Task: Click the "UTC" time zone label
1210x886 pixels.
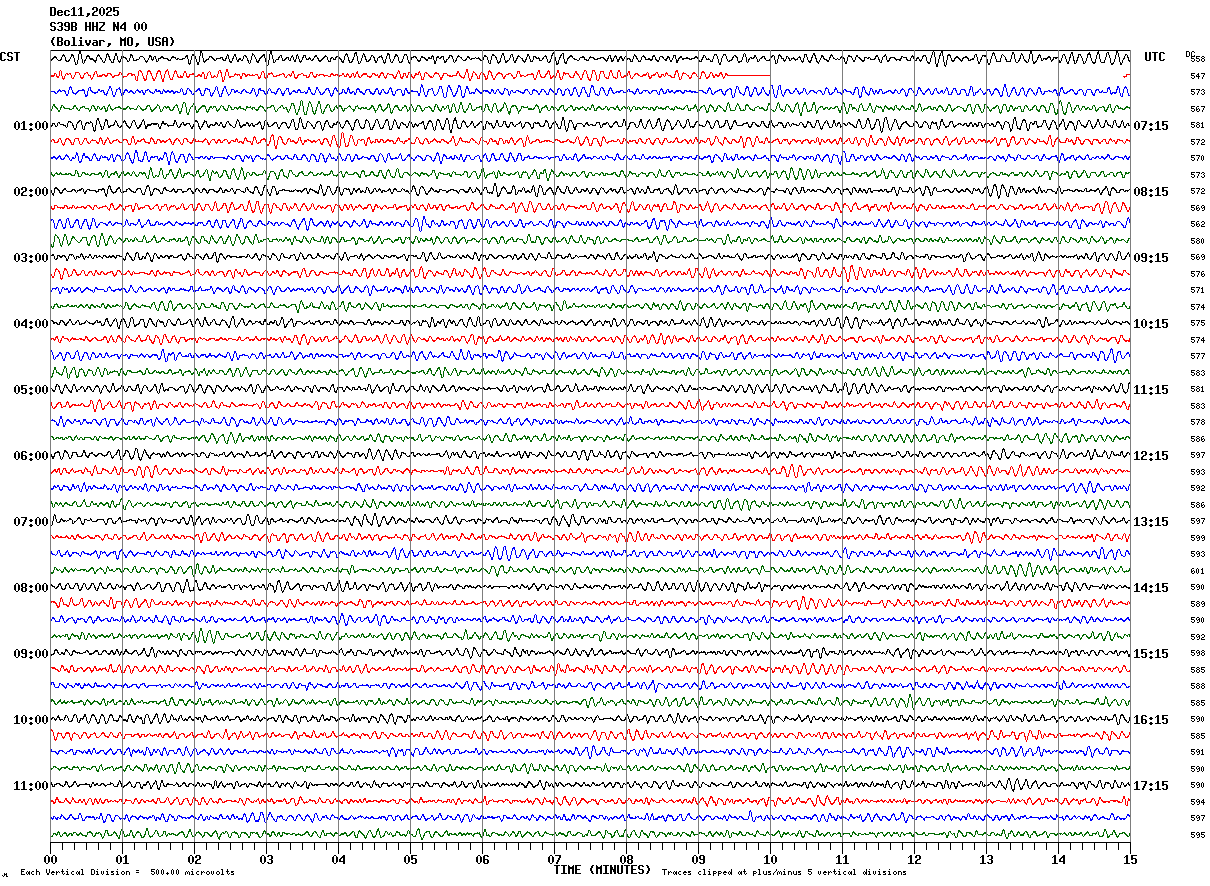Action: tap(1155, 57)
